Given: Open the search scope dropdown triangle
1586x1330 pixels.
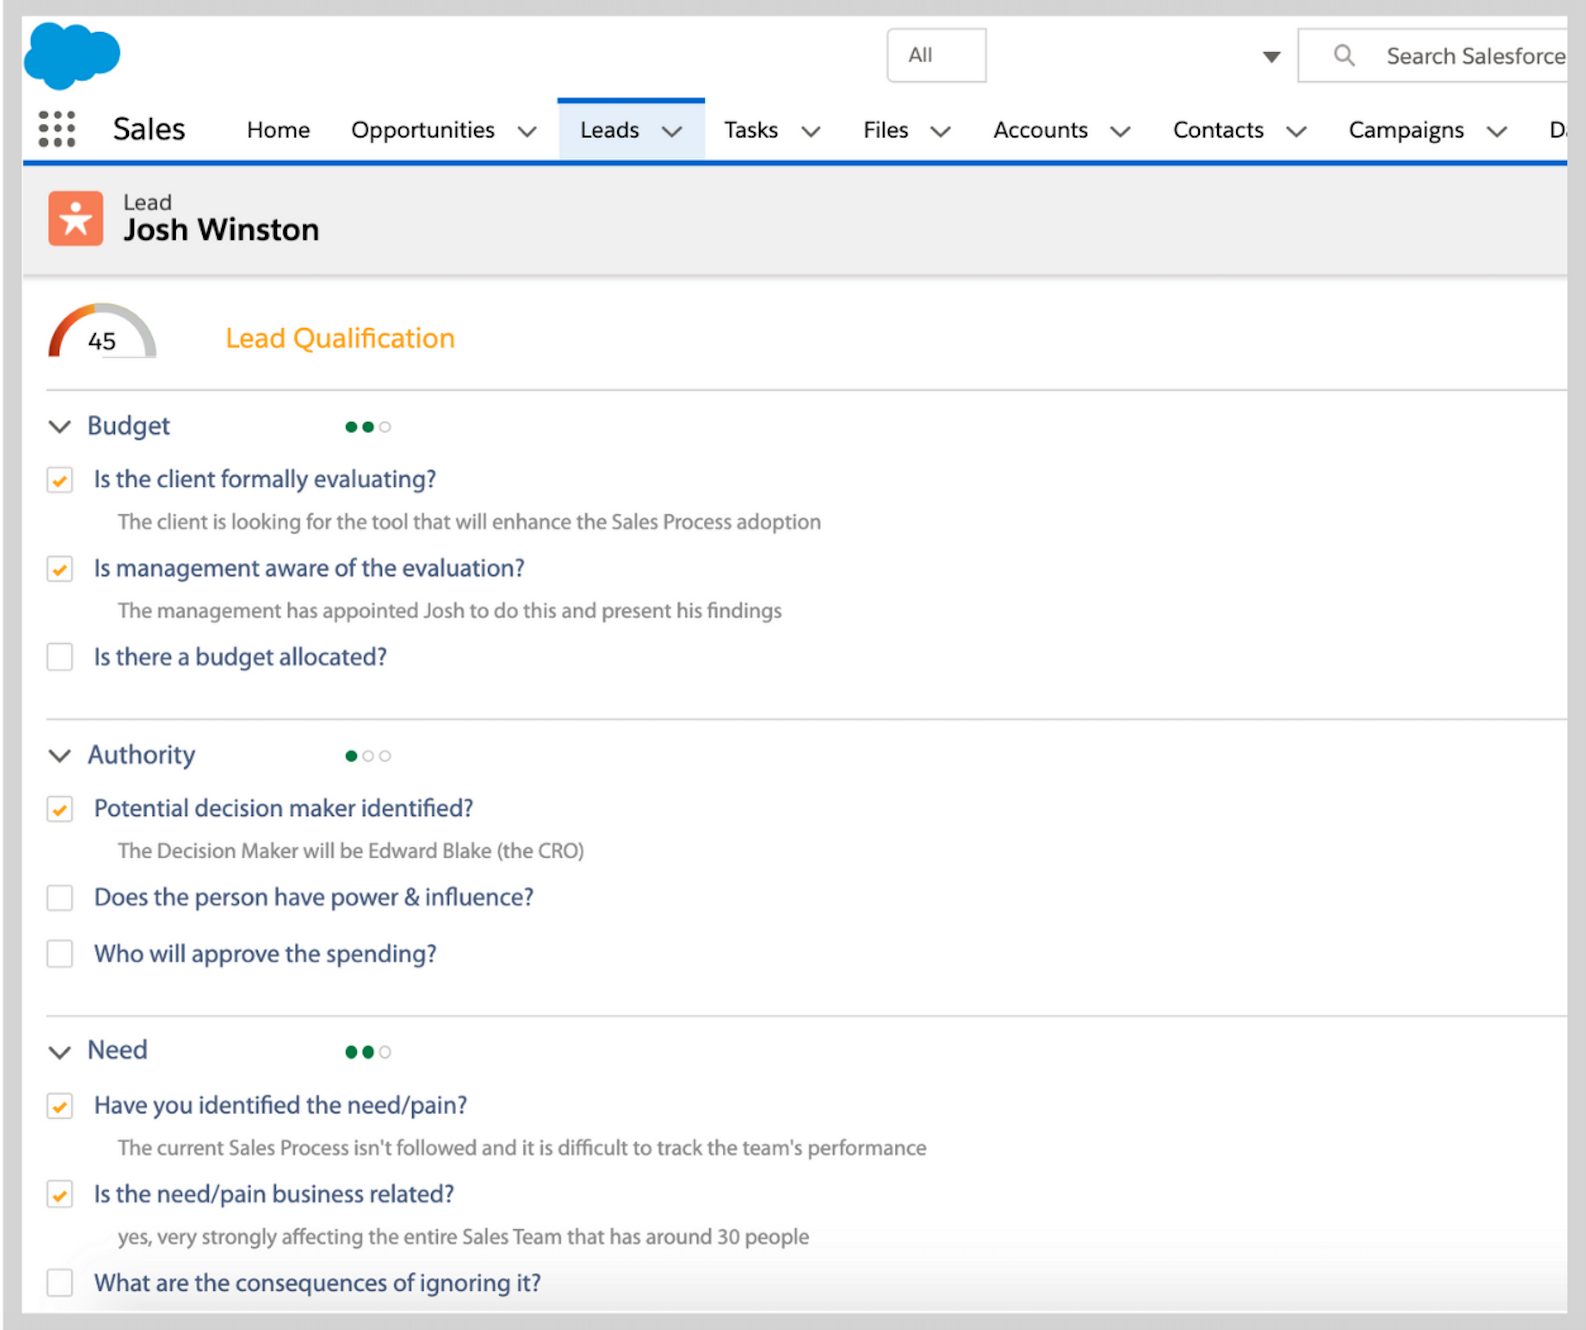Looking at the screenshot, I should tap(1271, 56).
